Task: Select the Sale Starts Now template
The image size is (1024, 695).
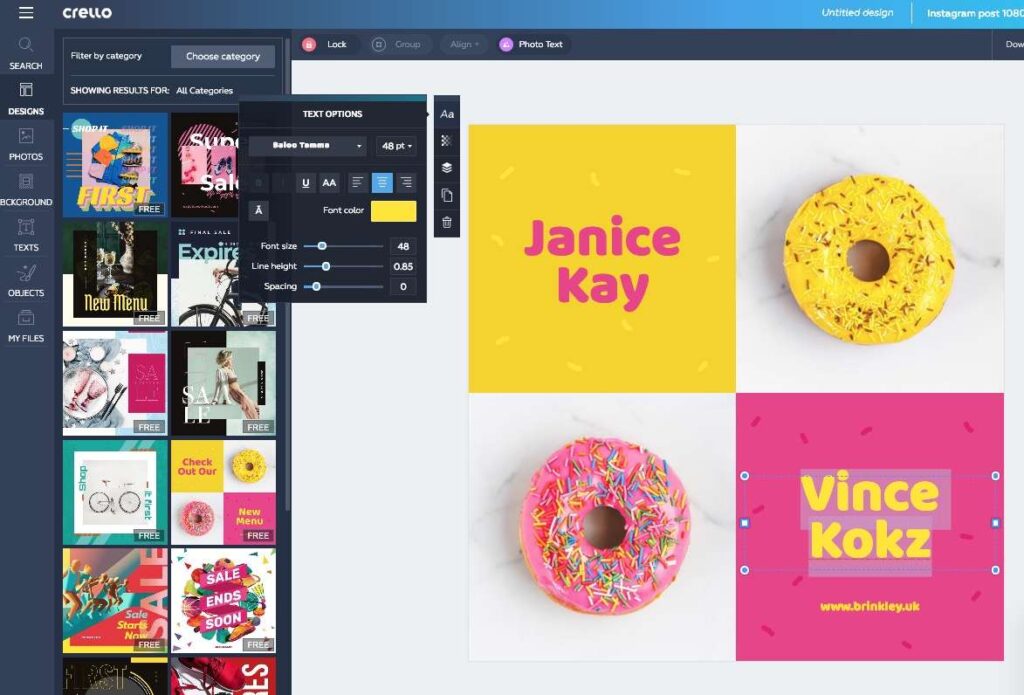Action: click(x=115, y=600)
